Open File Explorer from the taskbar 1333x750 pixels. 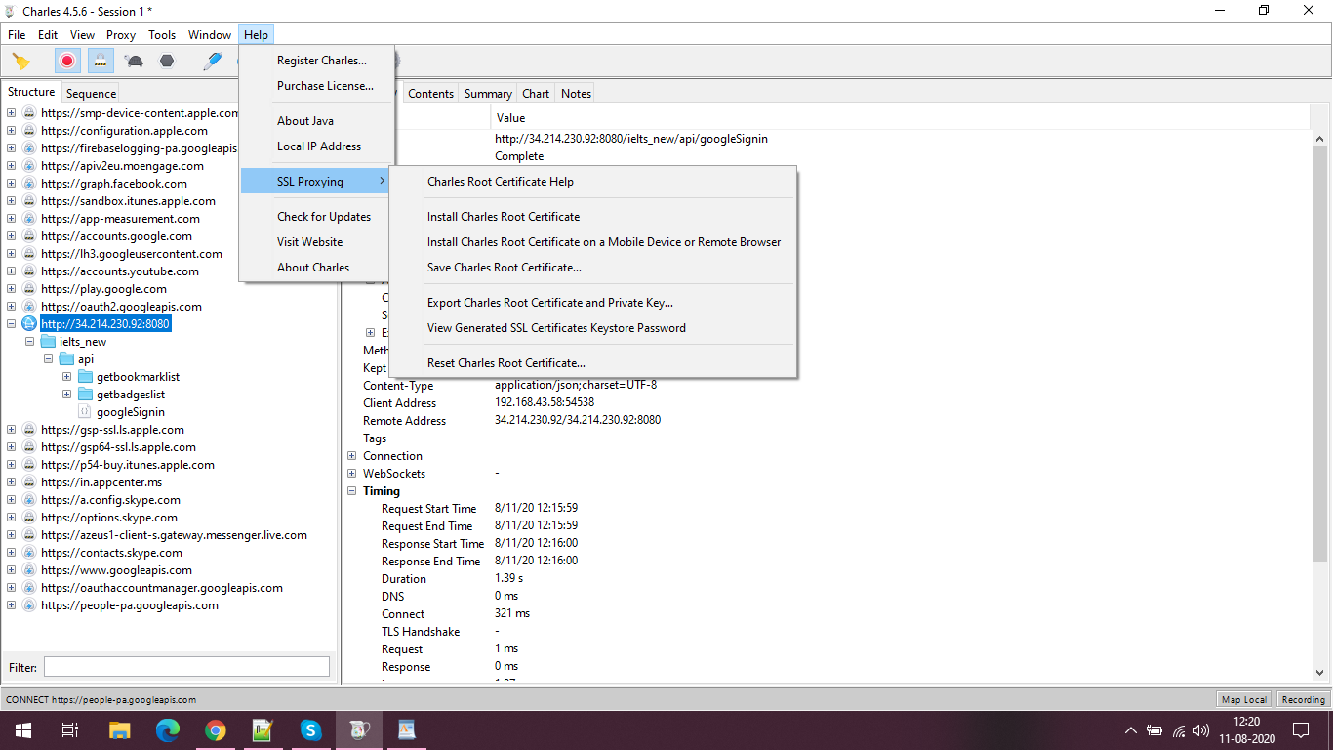[119, 730]
